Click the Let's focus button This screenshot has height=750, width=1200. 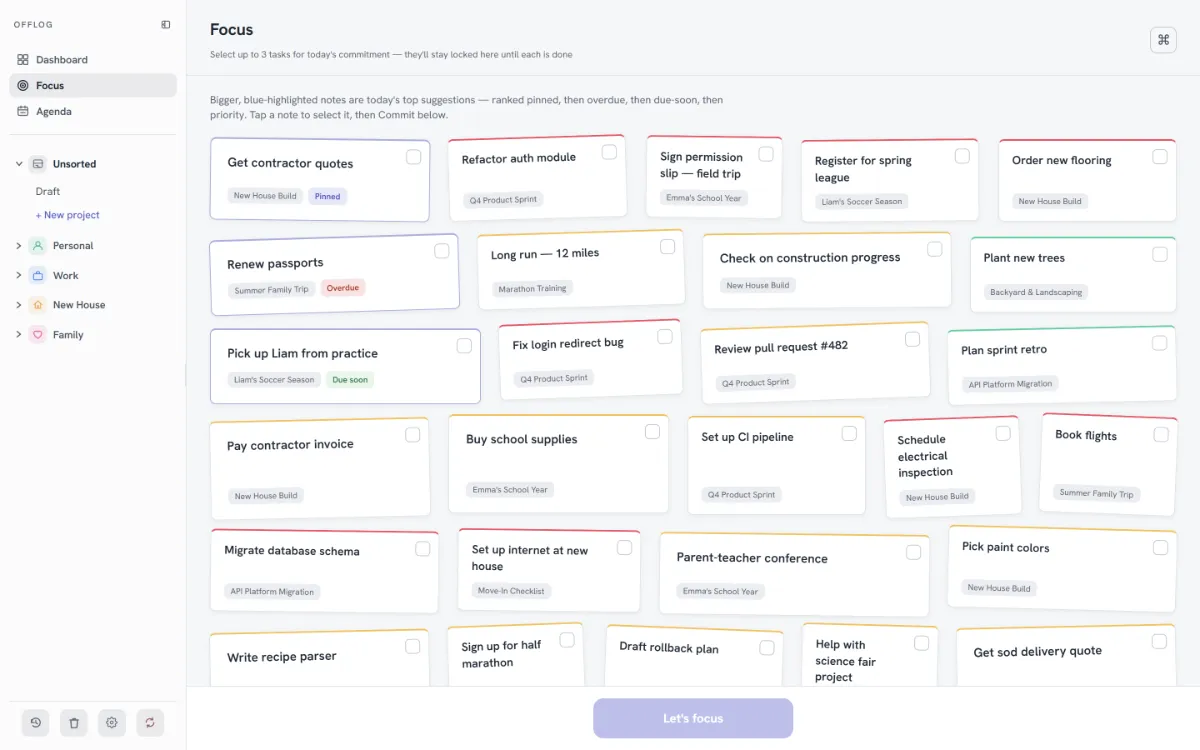693,718
